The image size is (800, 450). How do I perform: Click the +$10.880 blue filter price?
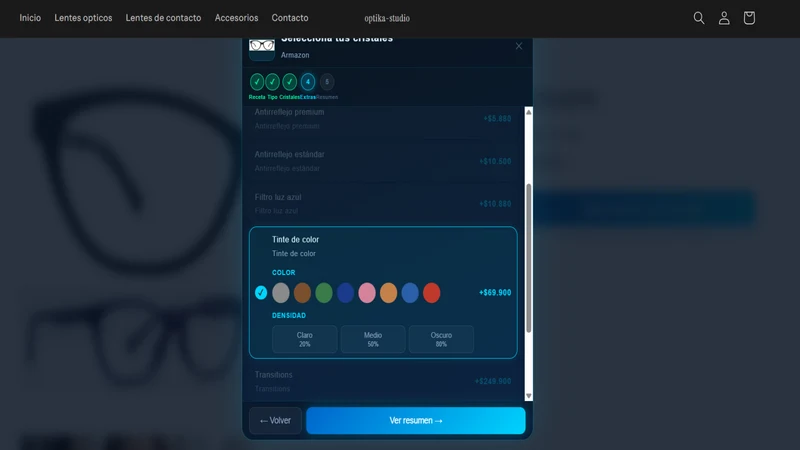click(x=495, y=204)
